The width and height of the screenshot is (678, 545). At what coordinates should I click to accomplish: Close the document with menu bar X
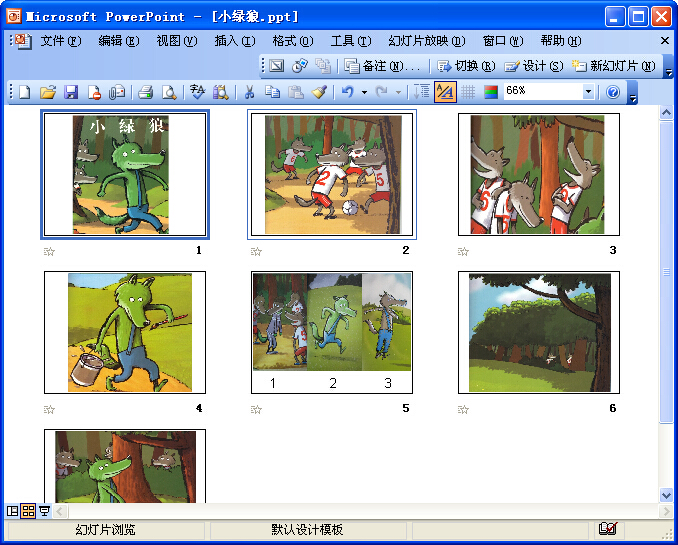tap(665, 41)
